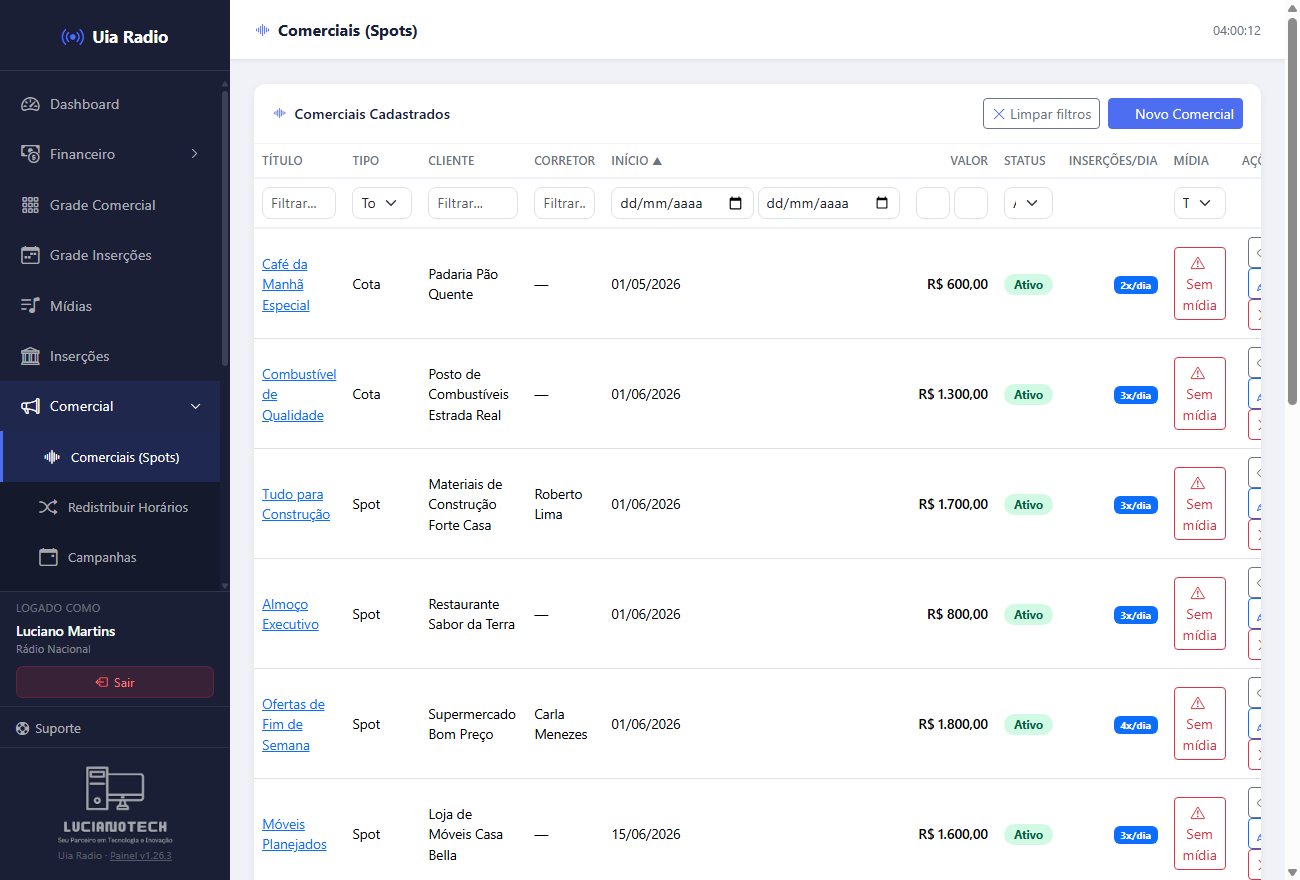1300x880 pixels.
Task: Click the Roberto Lima corretor cell
Action: click(x=558, y=504)
